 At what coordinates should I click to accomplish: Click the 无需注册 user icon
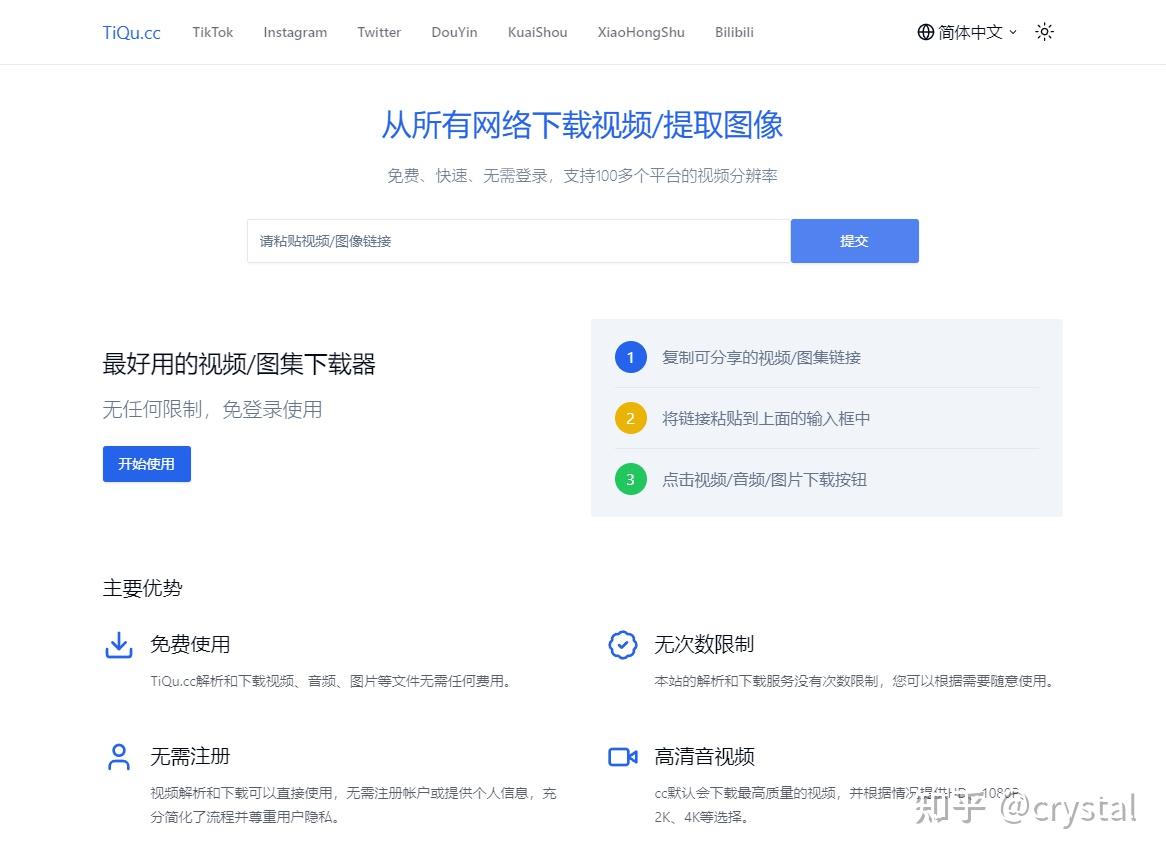(119, 757)
